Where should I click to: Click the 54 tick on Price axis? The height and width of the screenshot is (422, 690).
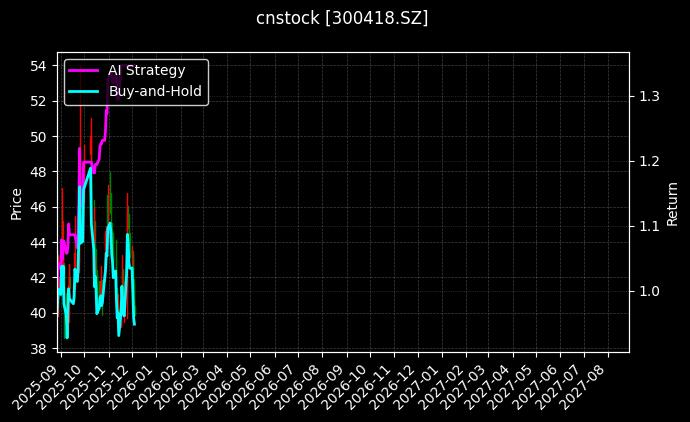tap(39, 66)
